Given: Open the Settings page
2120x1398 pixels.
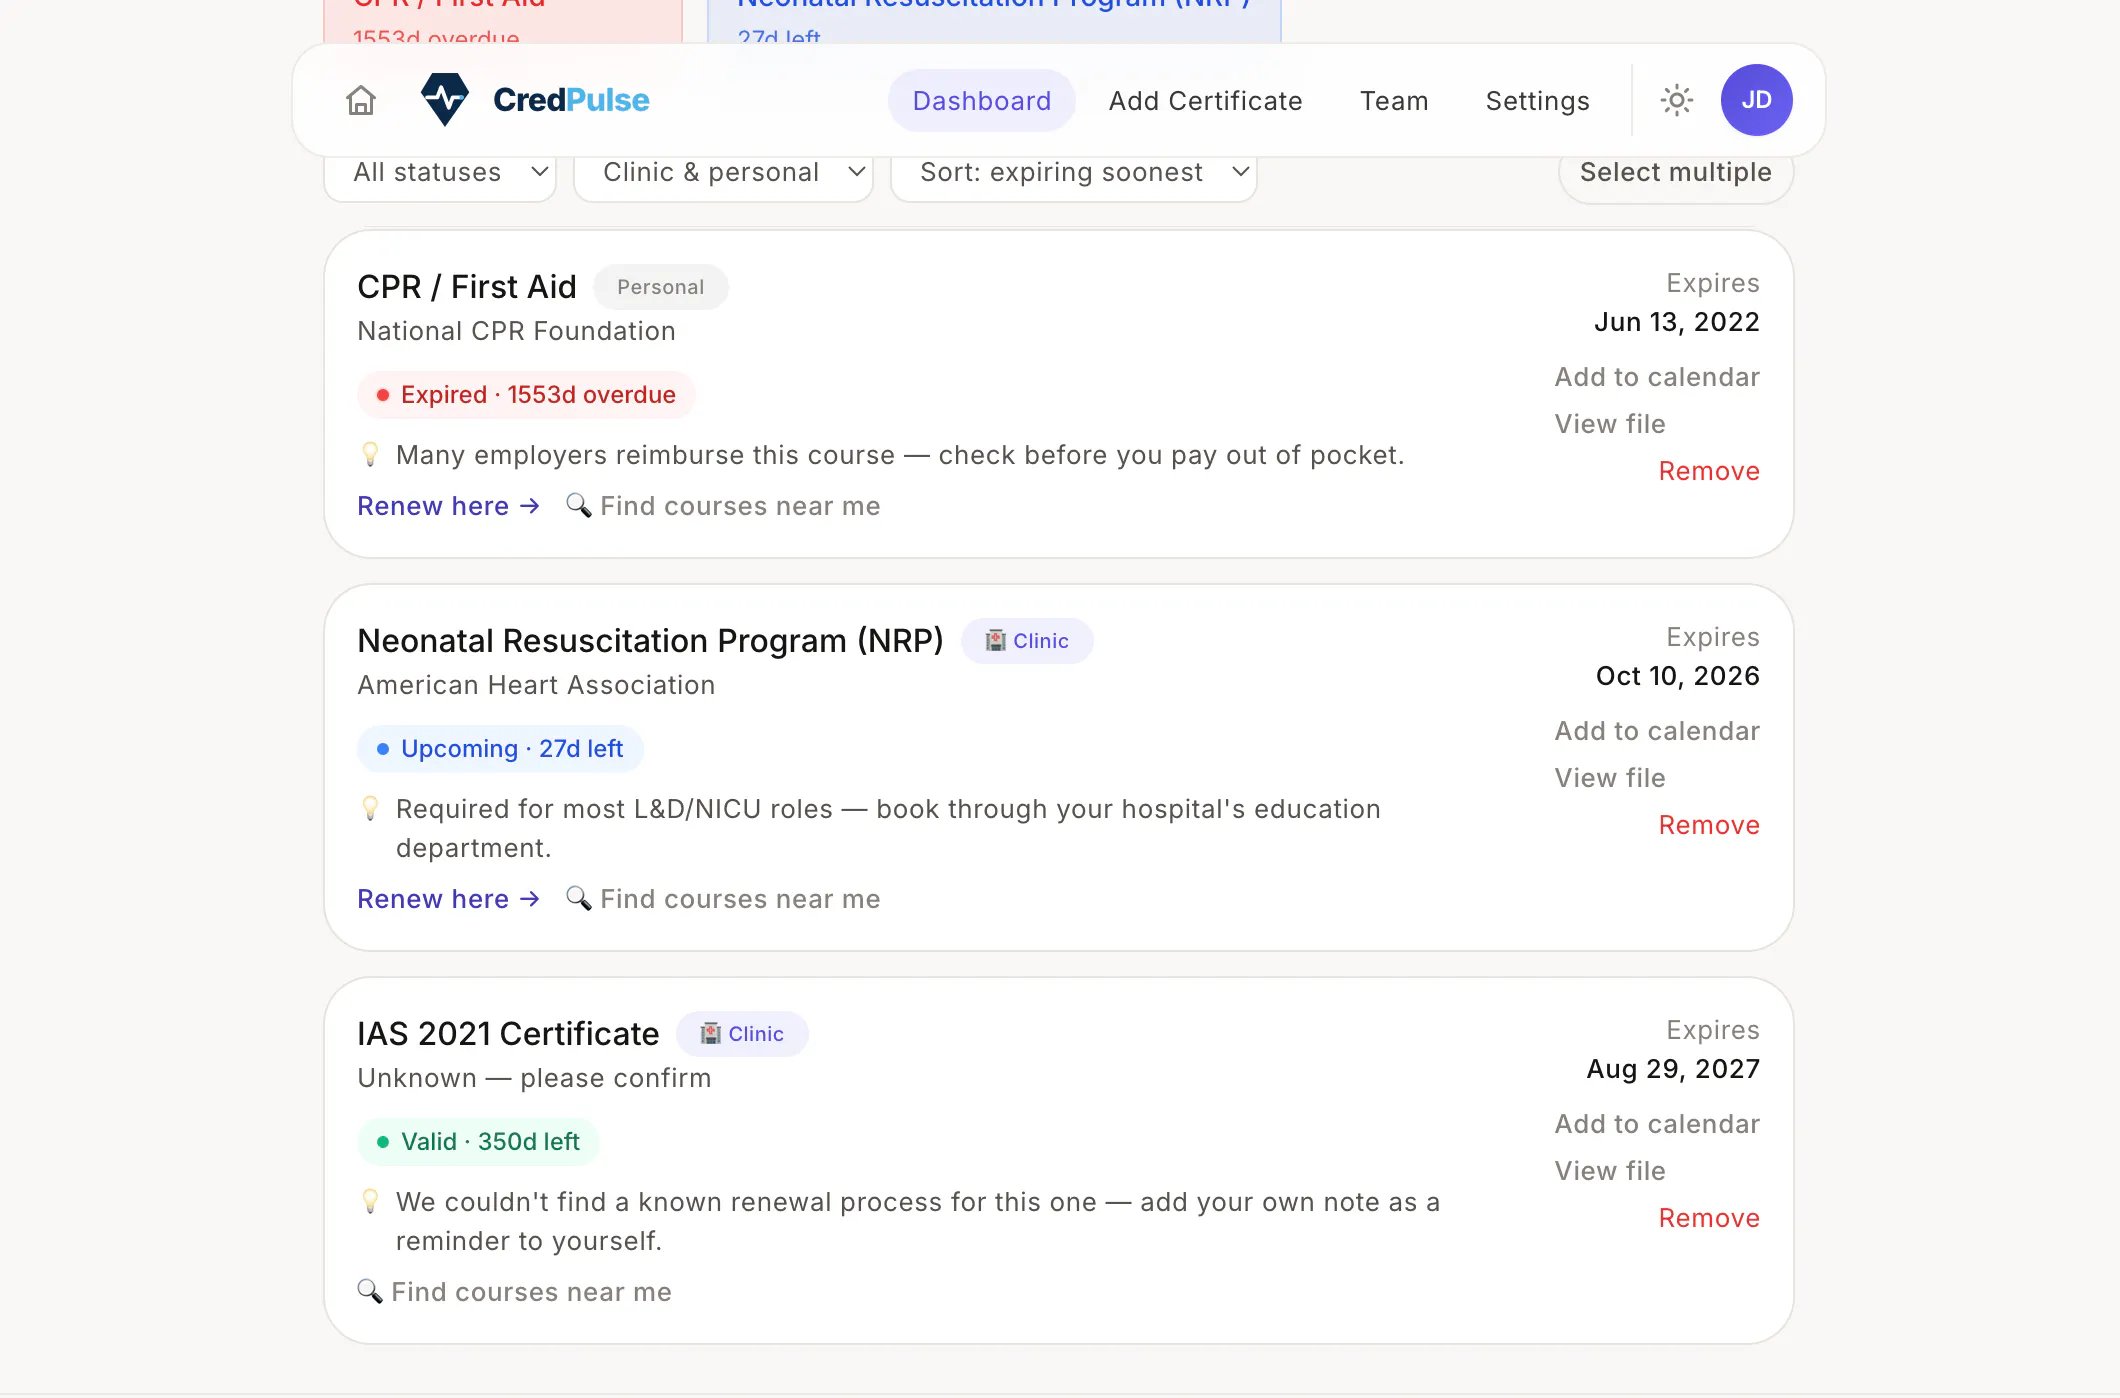Looking at the screenshot, I should click(x=1538, y=101).
